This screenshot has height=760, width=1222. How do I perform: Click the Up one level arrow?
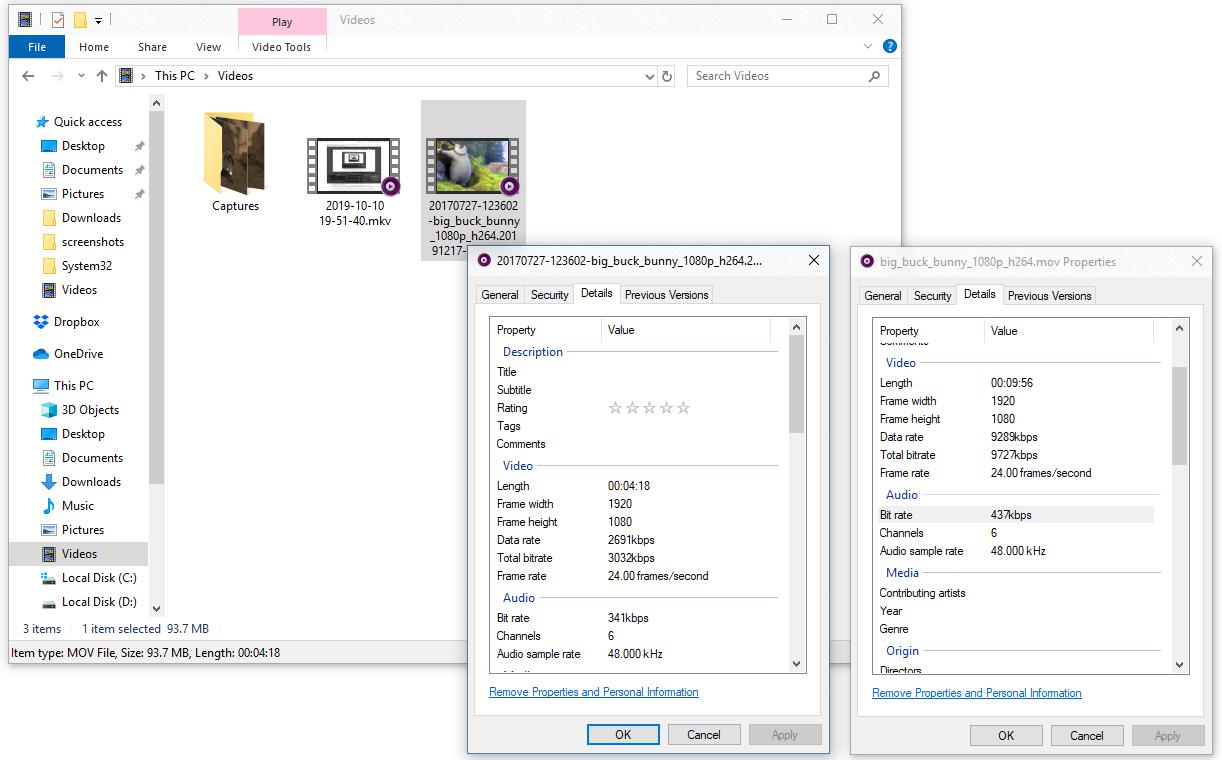pyautogui.click(x=101, y=76)
